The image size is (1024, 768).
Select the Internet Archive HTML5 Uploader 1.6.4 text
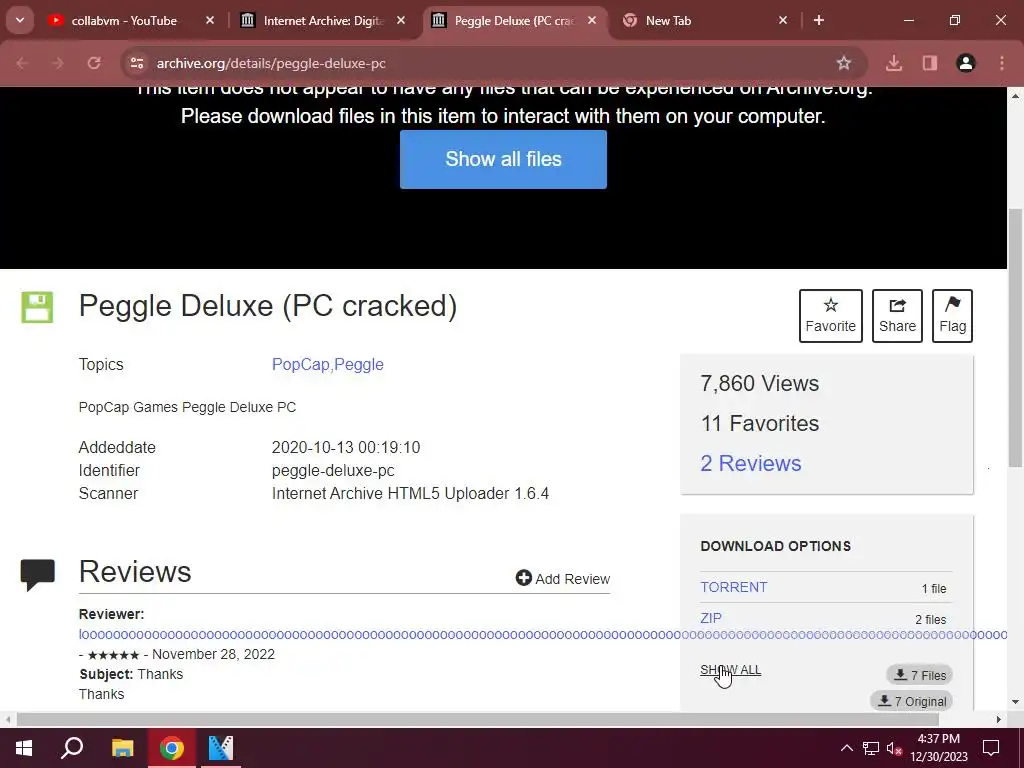tap(410, 493)
